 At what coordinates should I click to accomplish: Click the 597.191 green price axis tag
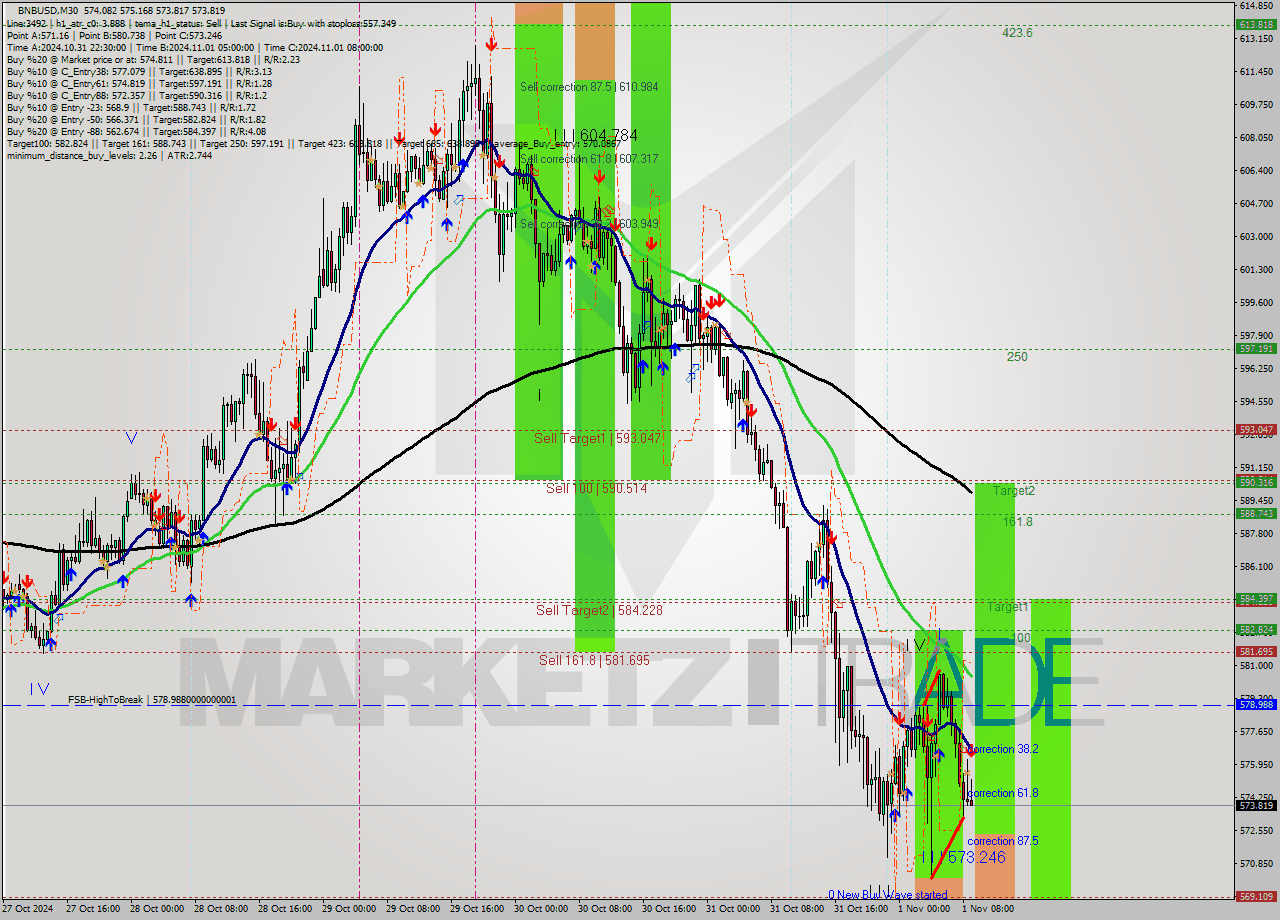coord(1256,349)
